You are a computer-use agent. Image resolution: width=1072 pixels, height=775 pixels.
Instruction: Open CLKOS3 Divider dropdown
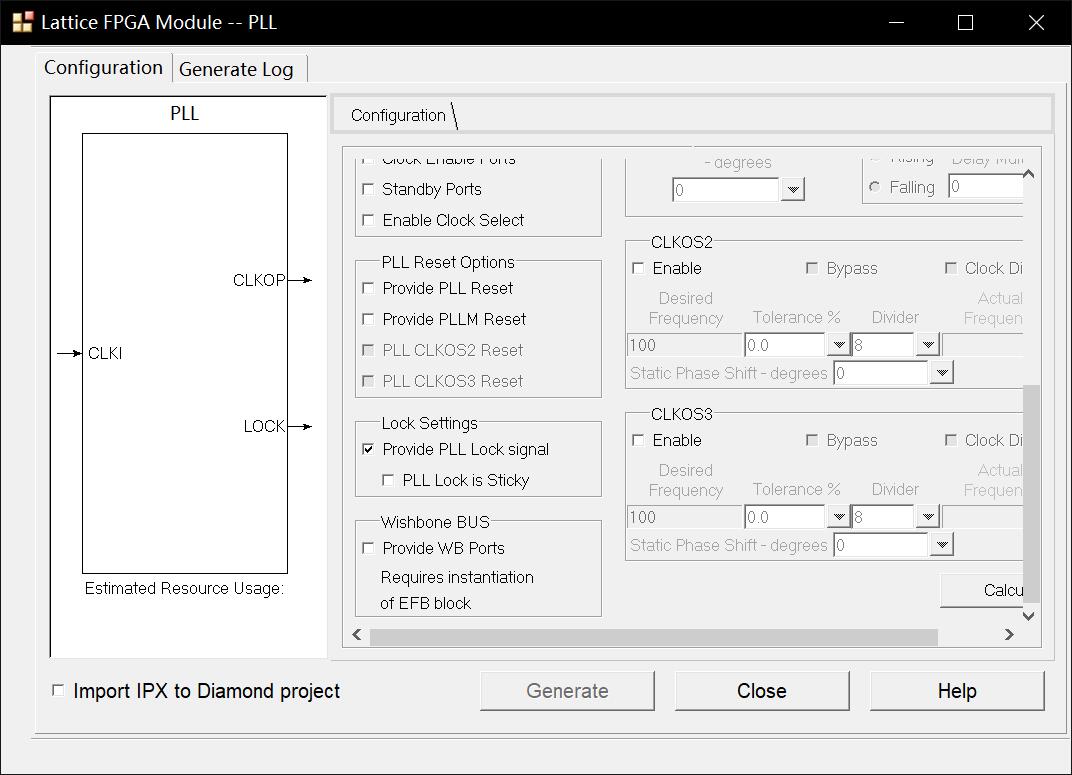(x=928, y=517)
